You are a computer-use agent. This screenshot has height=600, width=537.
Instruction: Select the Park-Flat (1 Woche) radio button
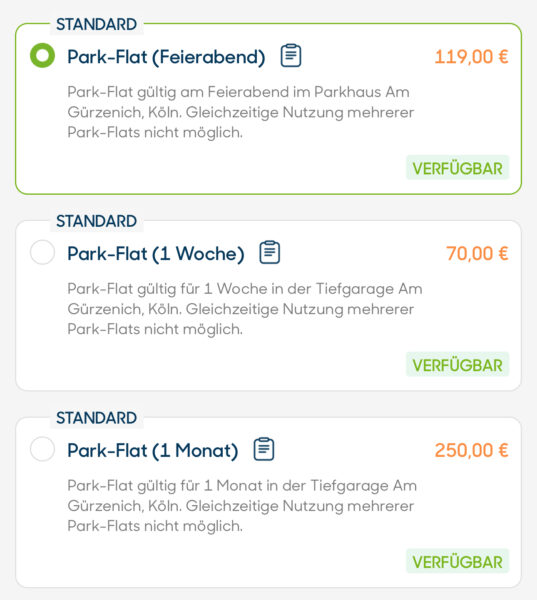point(42,252)
